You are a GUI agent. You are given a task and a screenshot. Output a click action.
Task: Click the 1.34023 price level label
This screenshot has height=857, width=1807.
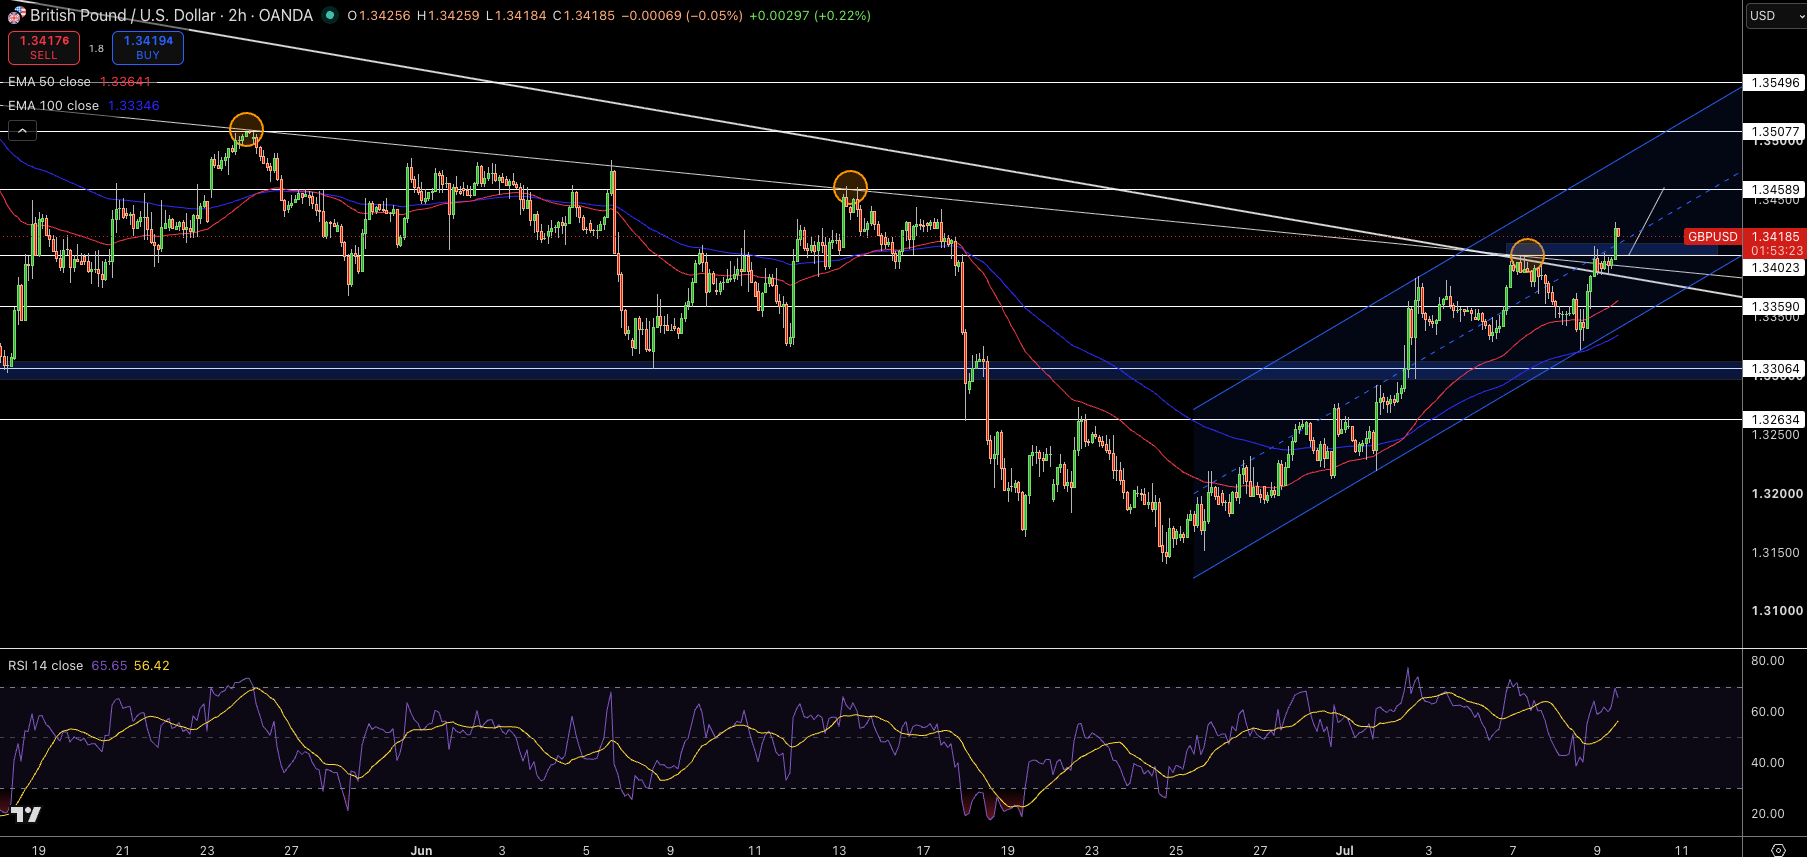(1775, 267)
